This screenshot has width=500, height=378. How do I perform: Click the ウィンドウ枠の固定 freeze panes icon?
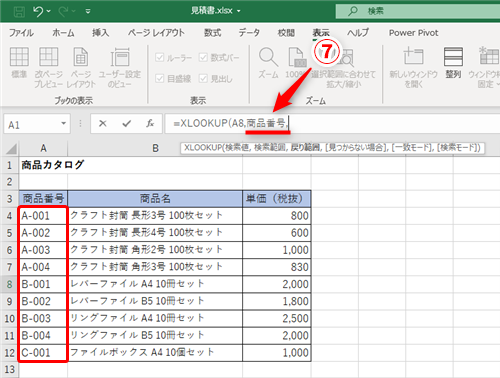(x=489, y=56)
